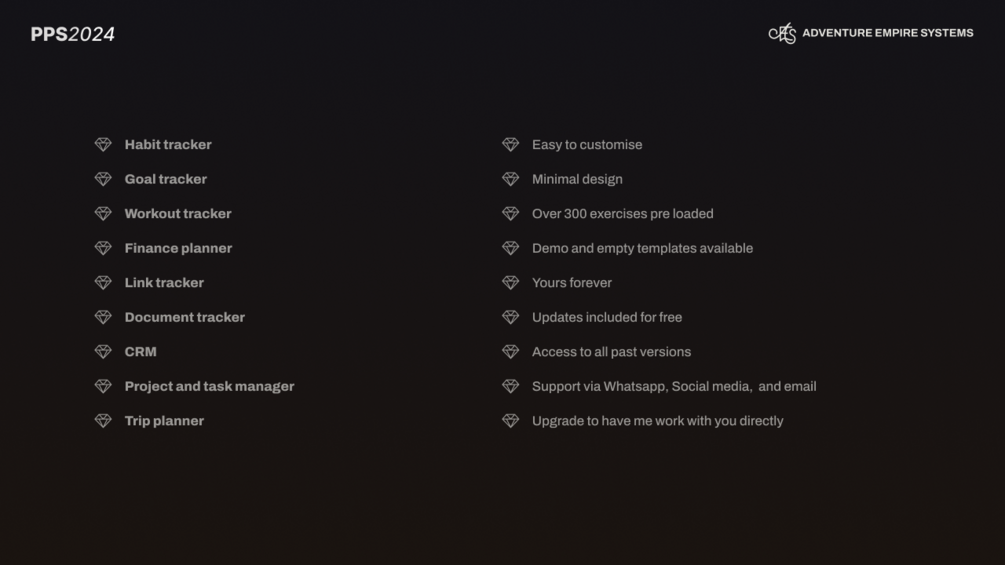Screen dimensions: 1005x565
Task: Click the diamond icon next to Trip planner
Action: coord(103,421)
